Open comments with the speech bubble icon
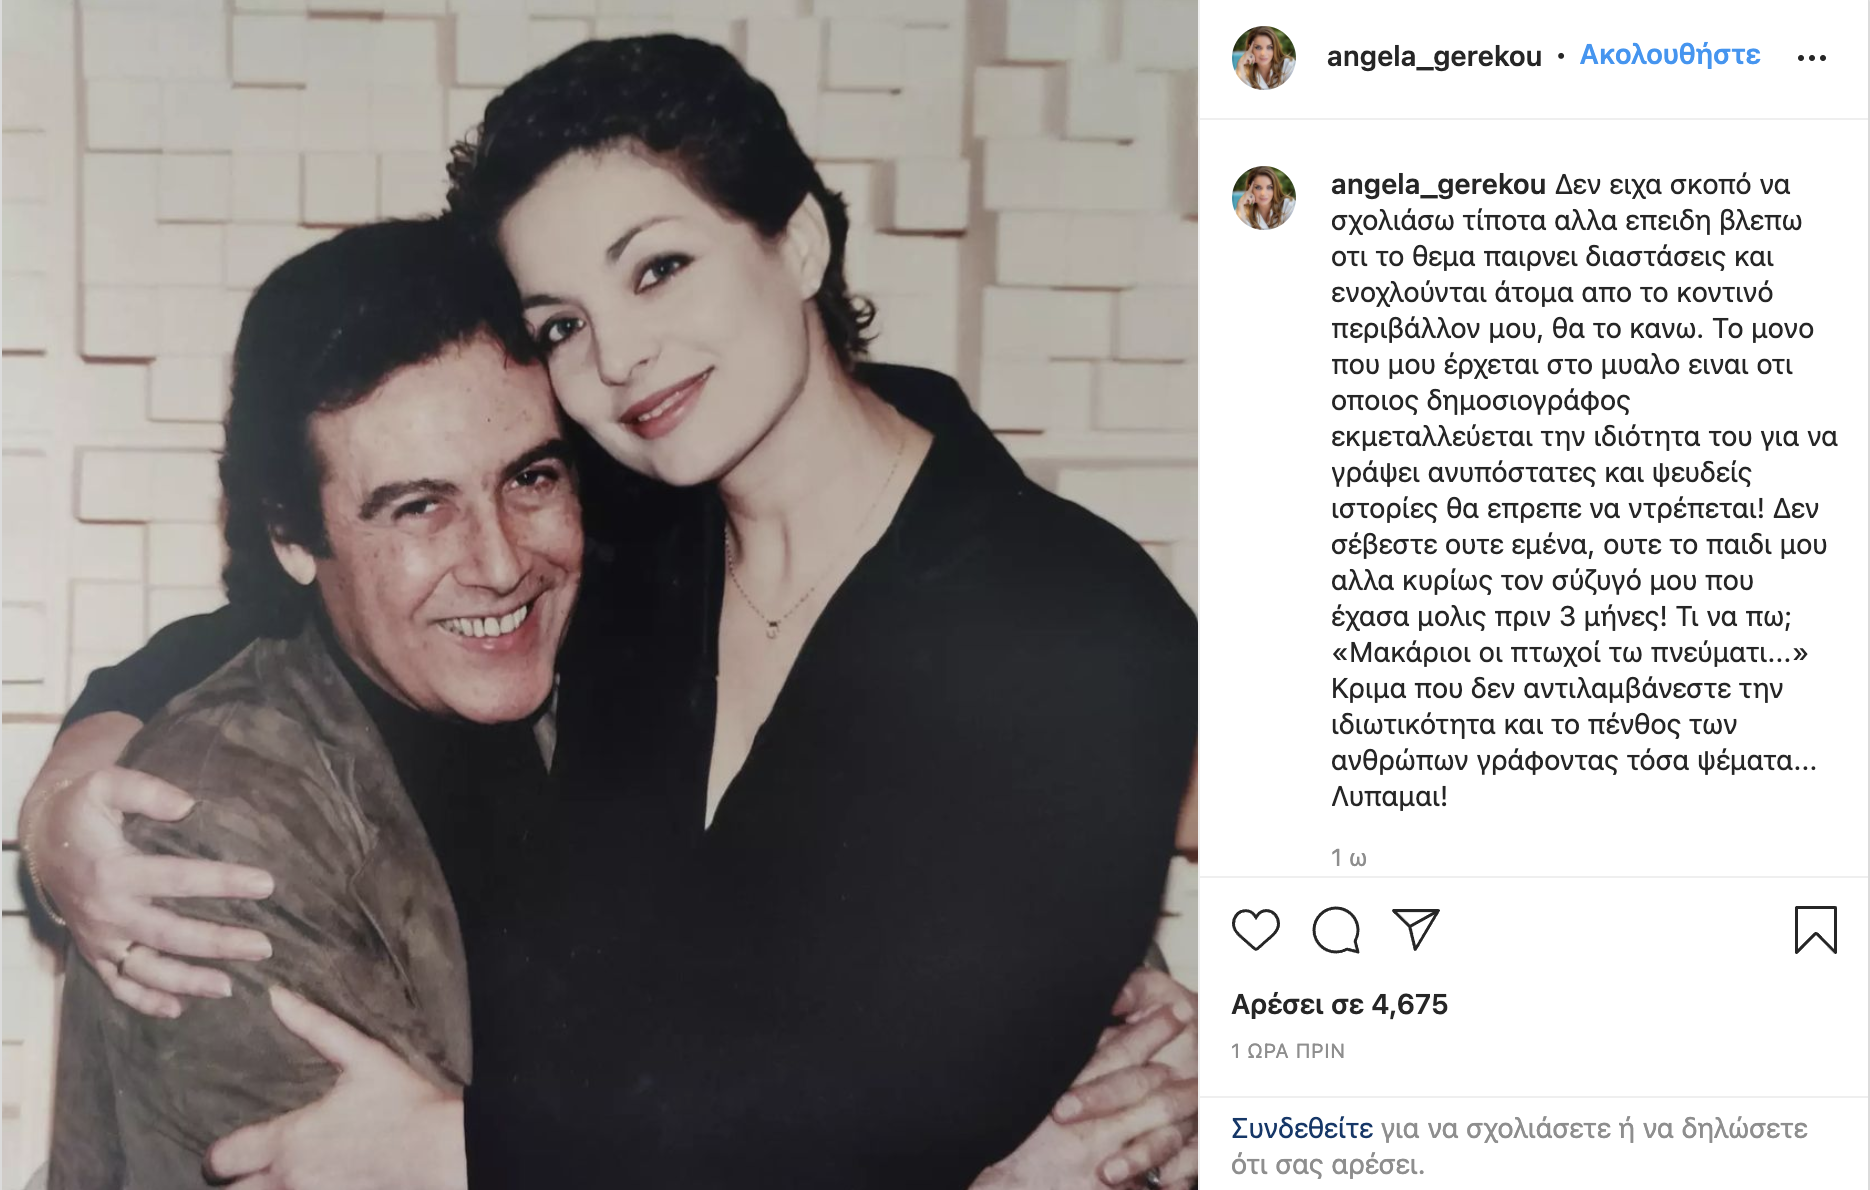The height and width of the screenshot is (1190, 1870). (x=1335, y=930)
